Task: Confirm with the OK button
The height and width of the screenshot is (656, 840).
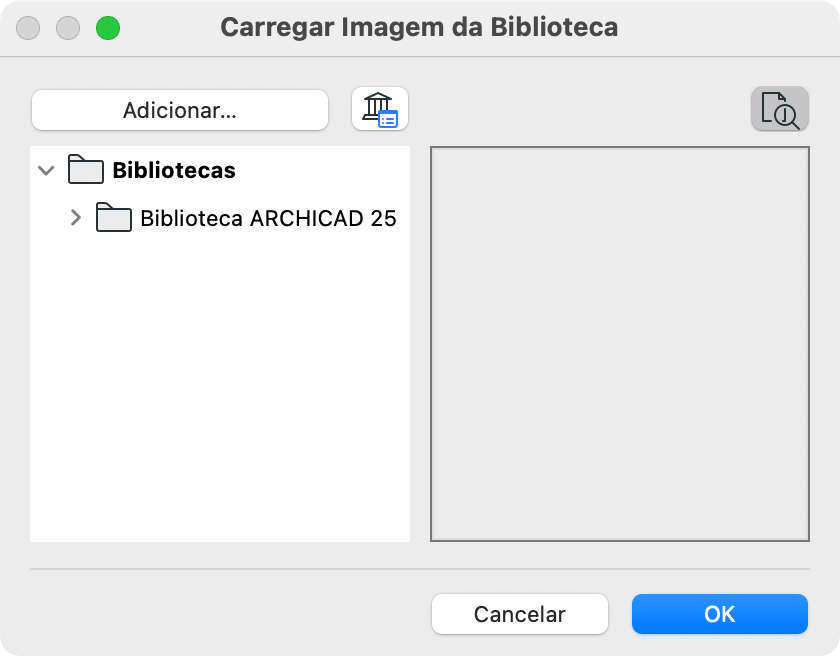Action: (x=719, y=614)
